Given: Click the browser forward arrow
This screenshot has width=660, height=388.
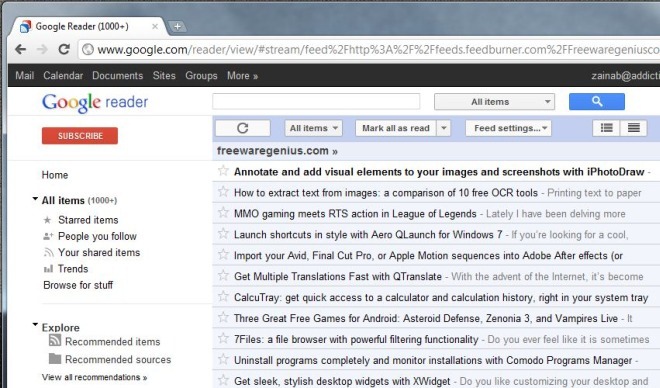Looking at the screenshot, I should point(42,50).
